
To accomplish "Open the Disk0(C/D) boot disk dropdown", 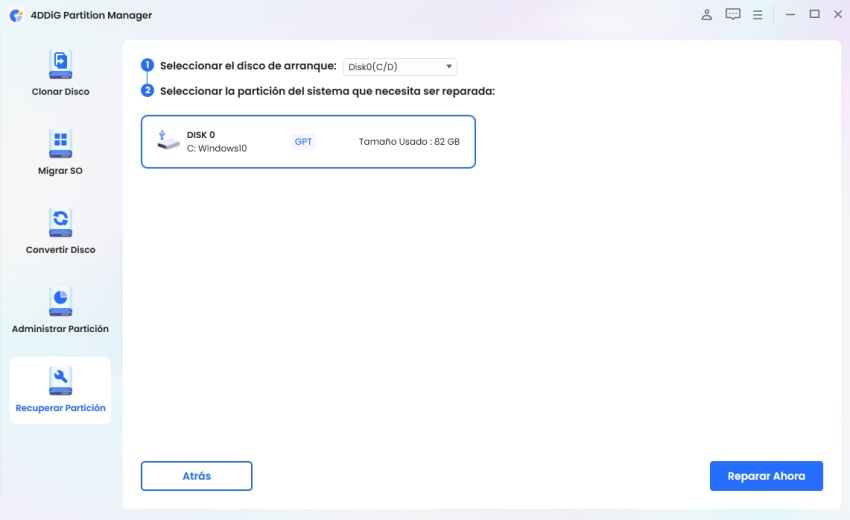I will [x=400, y=67].
